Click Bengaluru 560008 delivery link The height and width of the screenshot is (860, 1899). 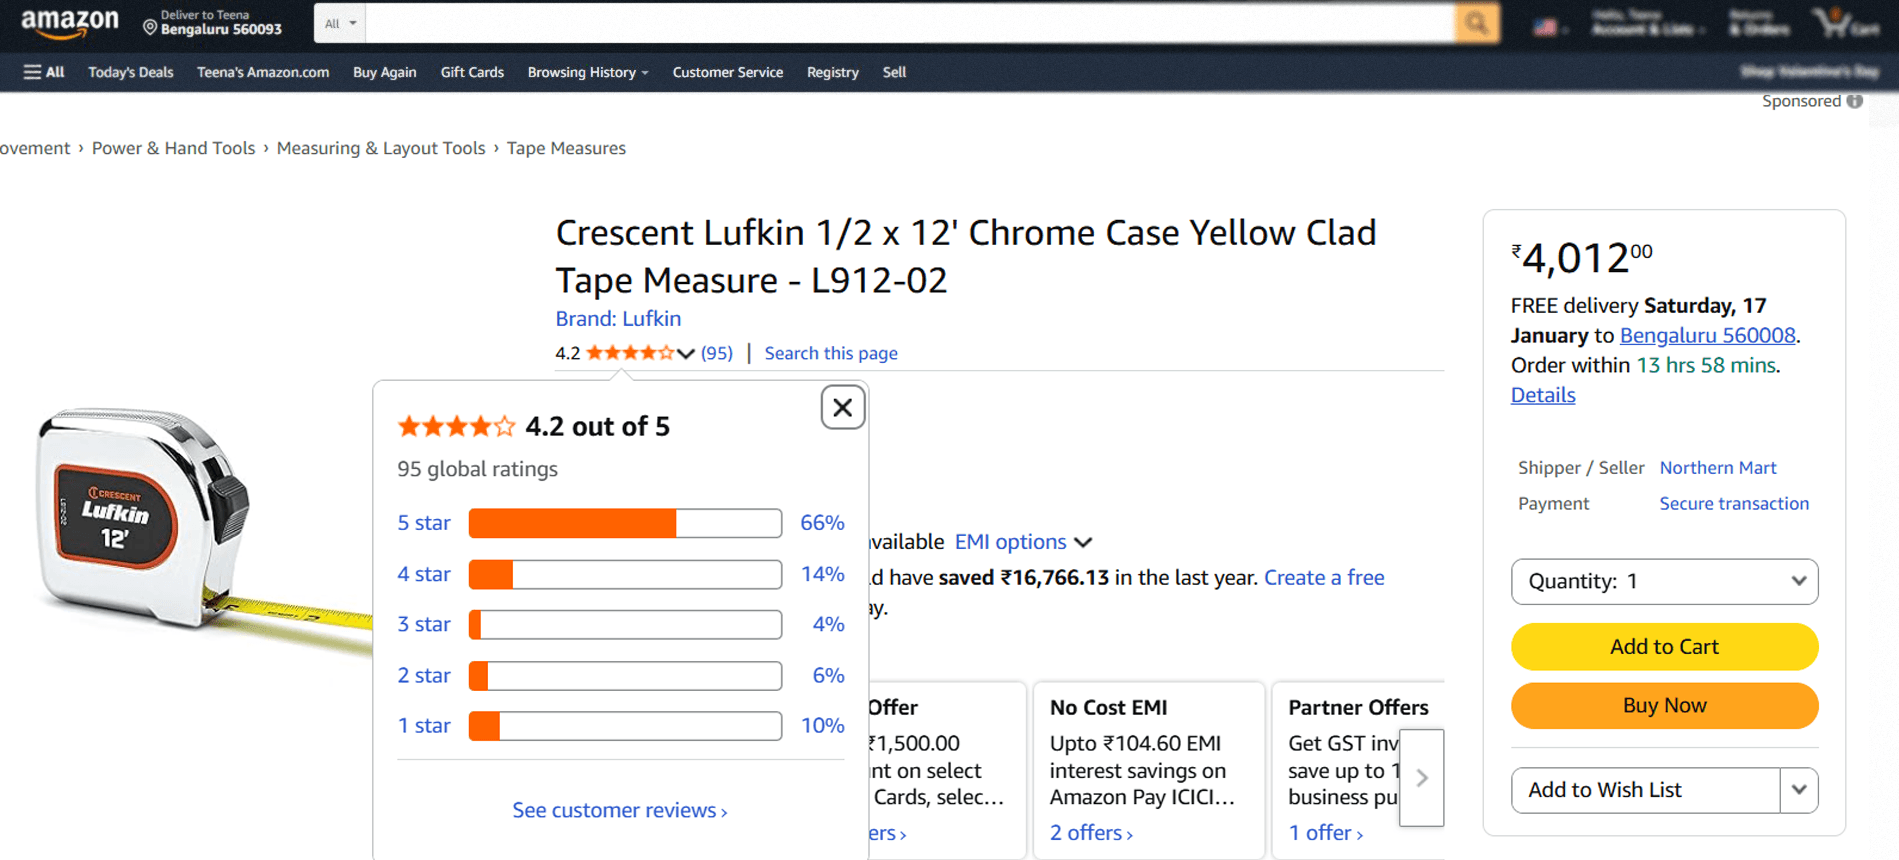[1708, 336]
